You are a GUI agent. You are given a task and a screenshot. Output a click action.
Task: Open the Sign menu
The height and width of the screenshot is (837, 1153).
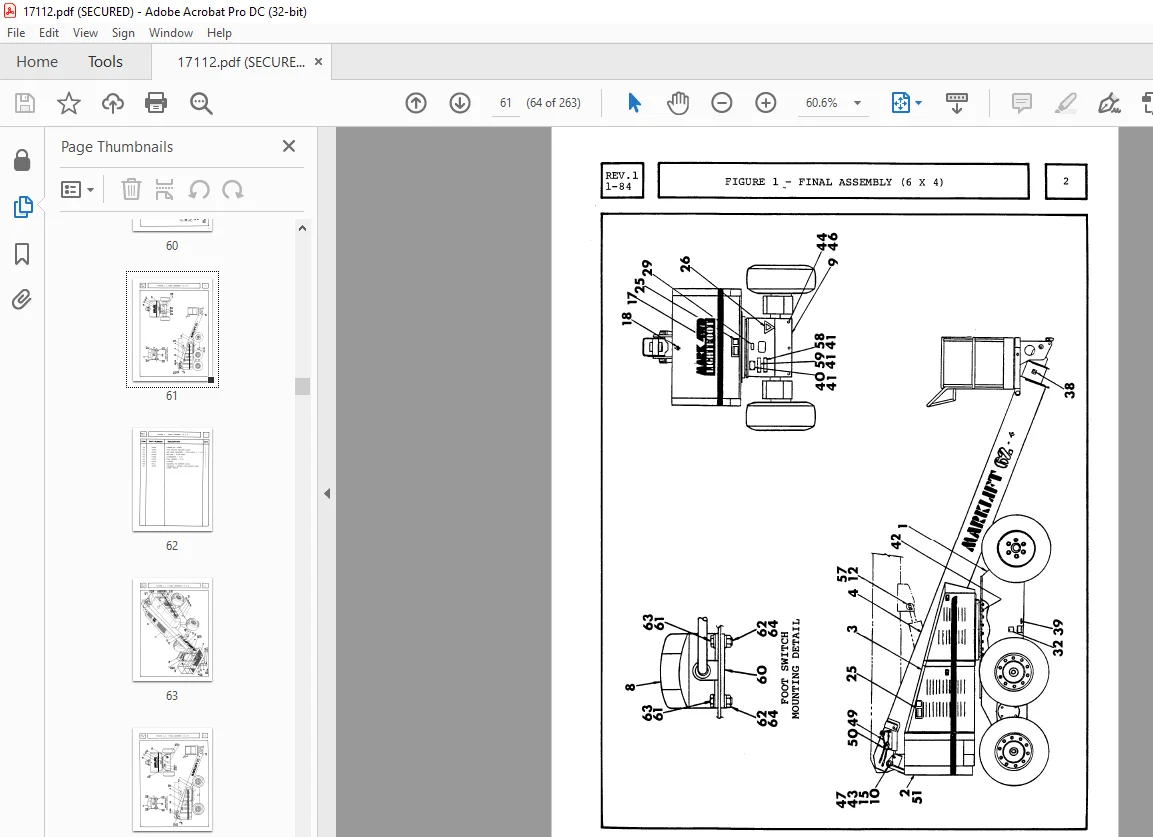tap(123, 33)
